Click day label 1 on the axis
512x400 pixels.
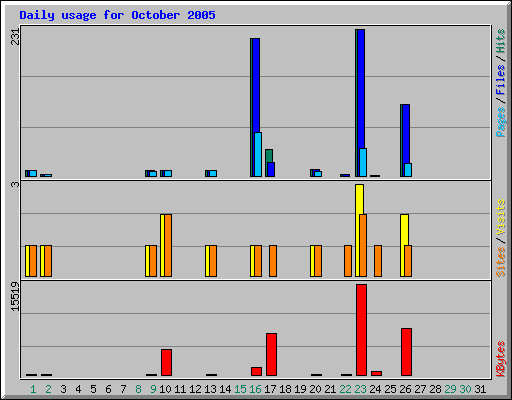[x=33, y=389]
